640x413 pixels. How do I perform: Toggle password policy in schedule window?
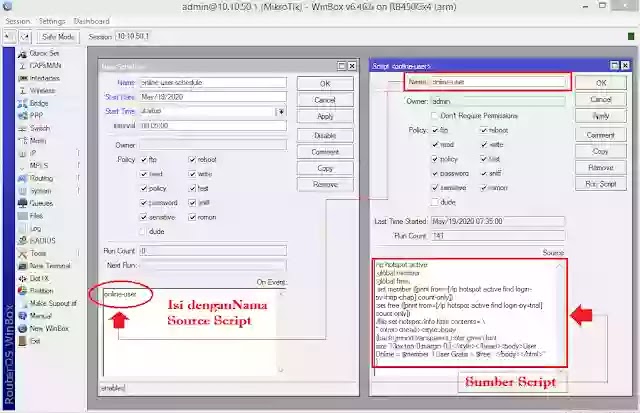click(x=144, y=203)
